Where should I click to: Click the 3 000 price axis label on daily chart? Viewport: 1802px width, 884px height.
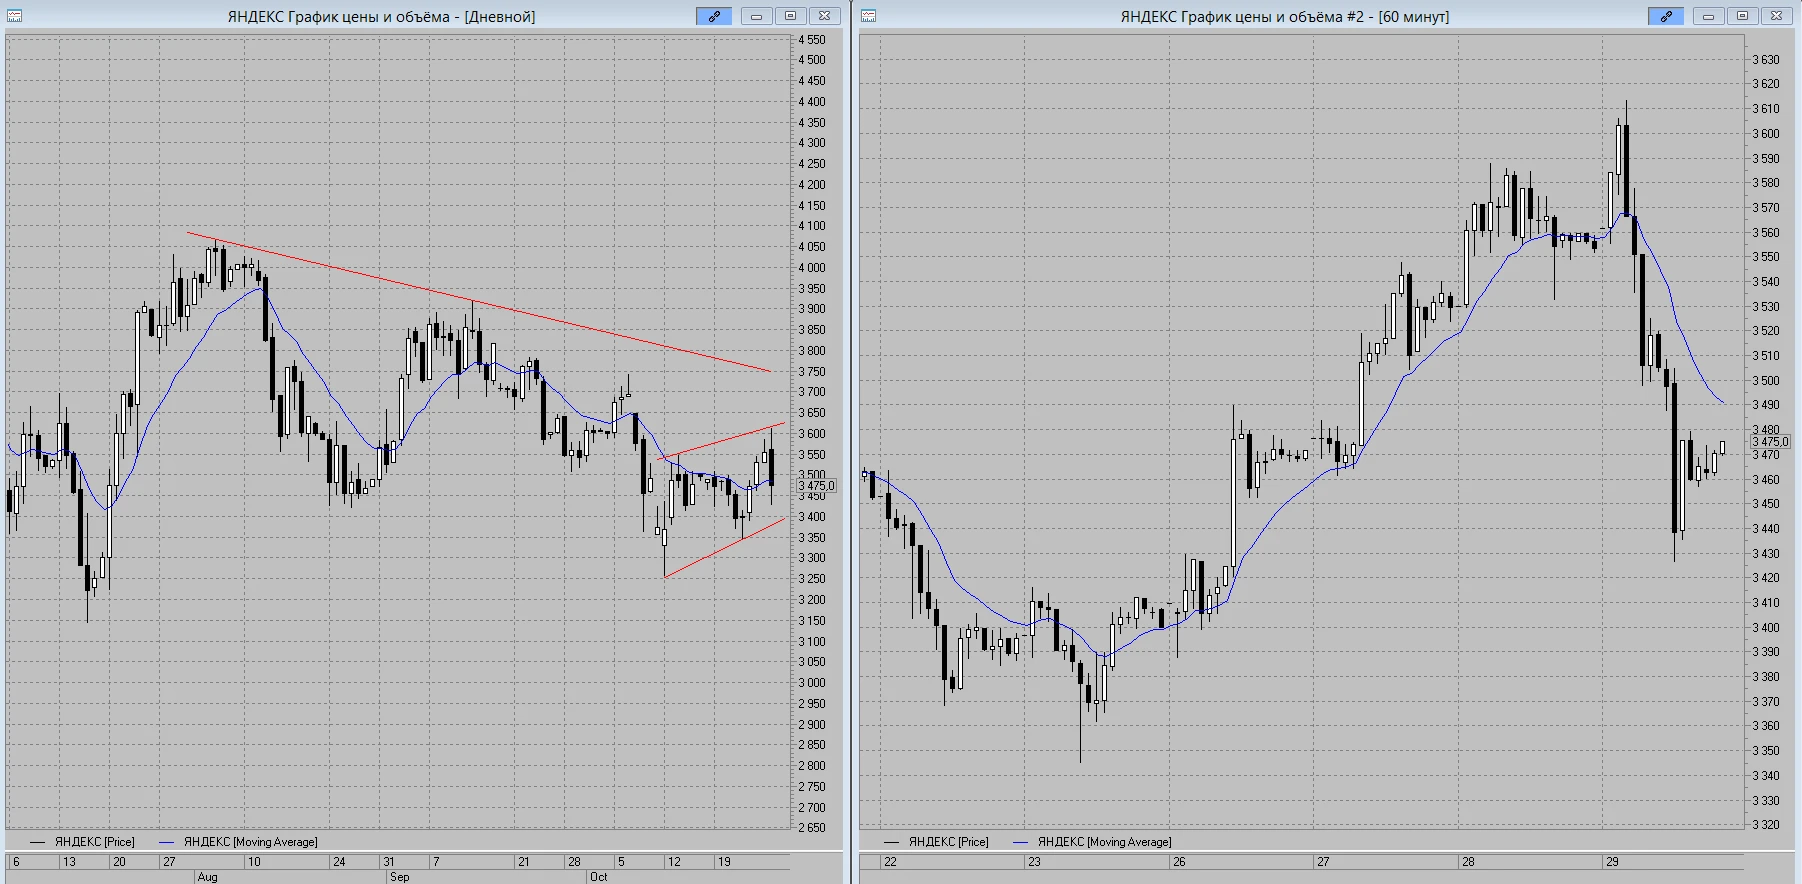812,683
